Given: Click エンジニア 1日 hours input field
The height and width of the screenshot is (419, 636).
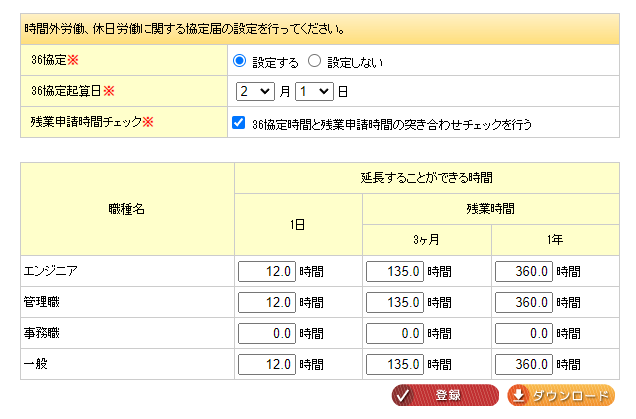Looking at the screenshot, I should [267, 270].
